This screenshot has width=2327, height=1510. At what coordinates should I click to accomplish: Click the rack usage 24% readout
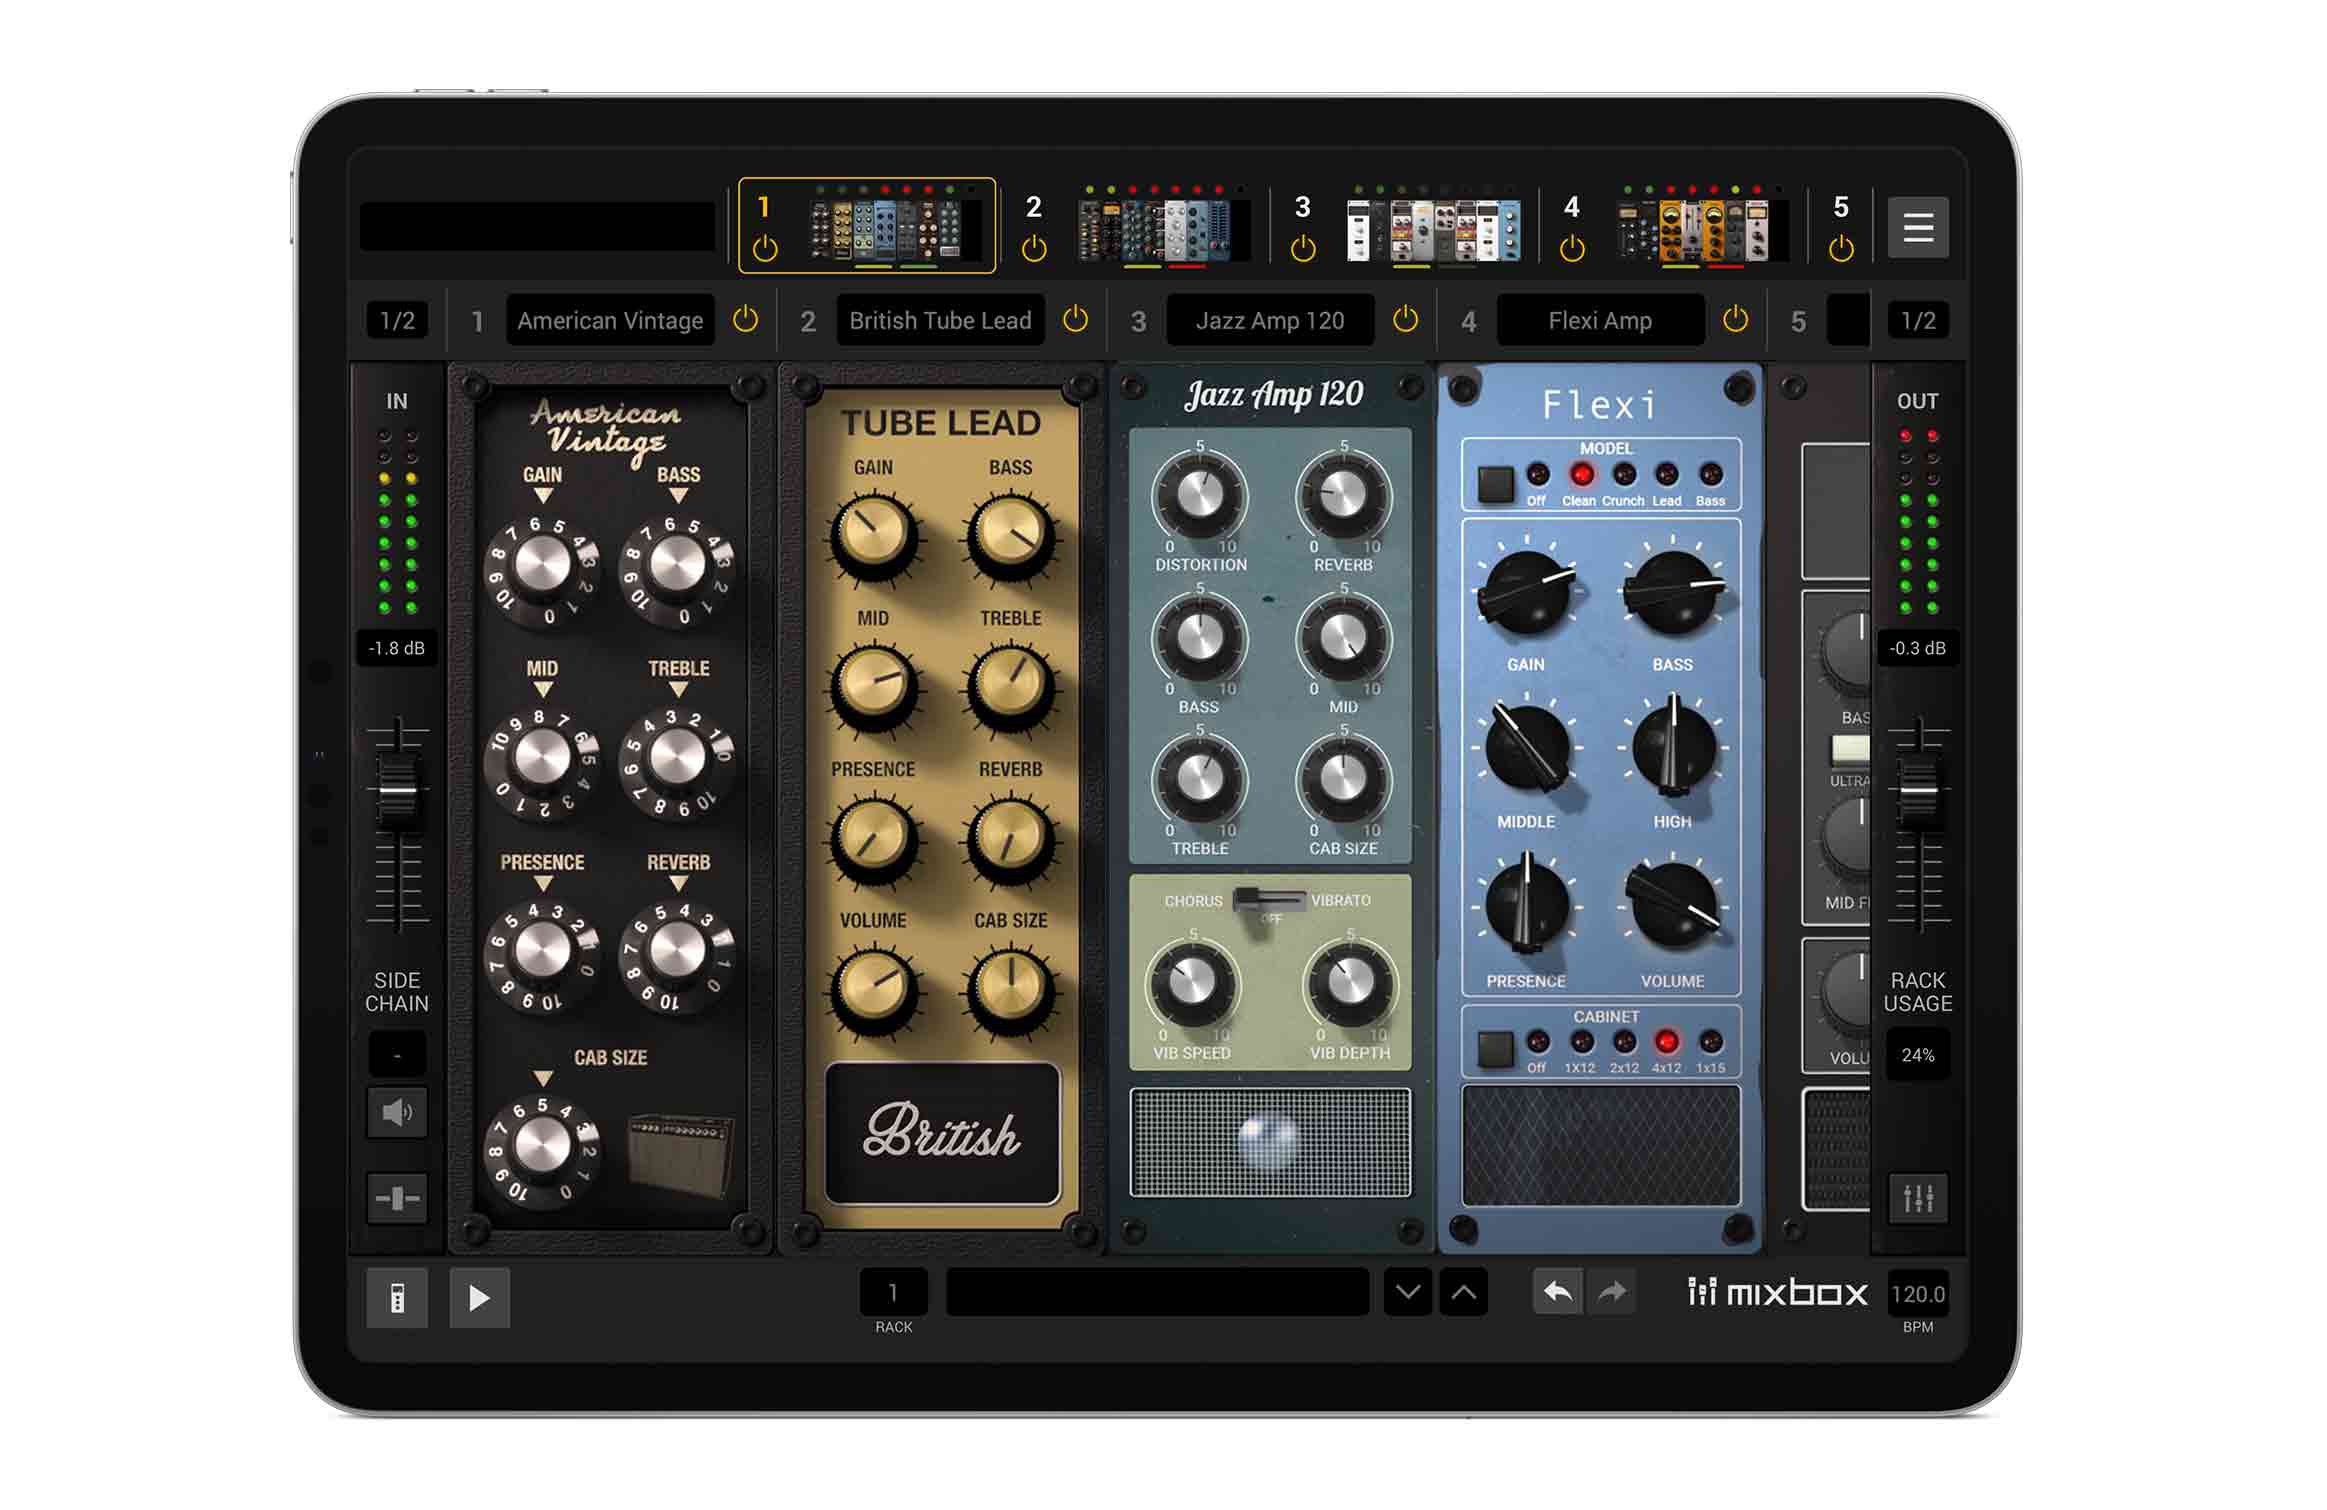[1917, 1055]
